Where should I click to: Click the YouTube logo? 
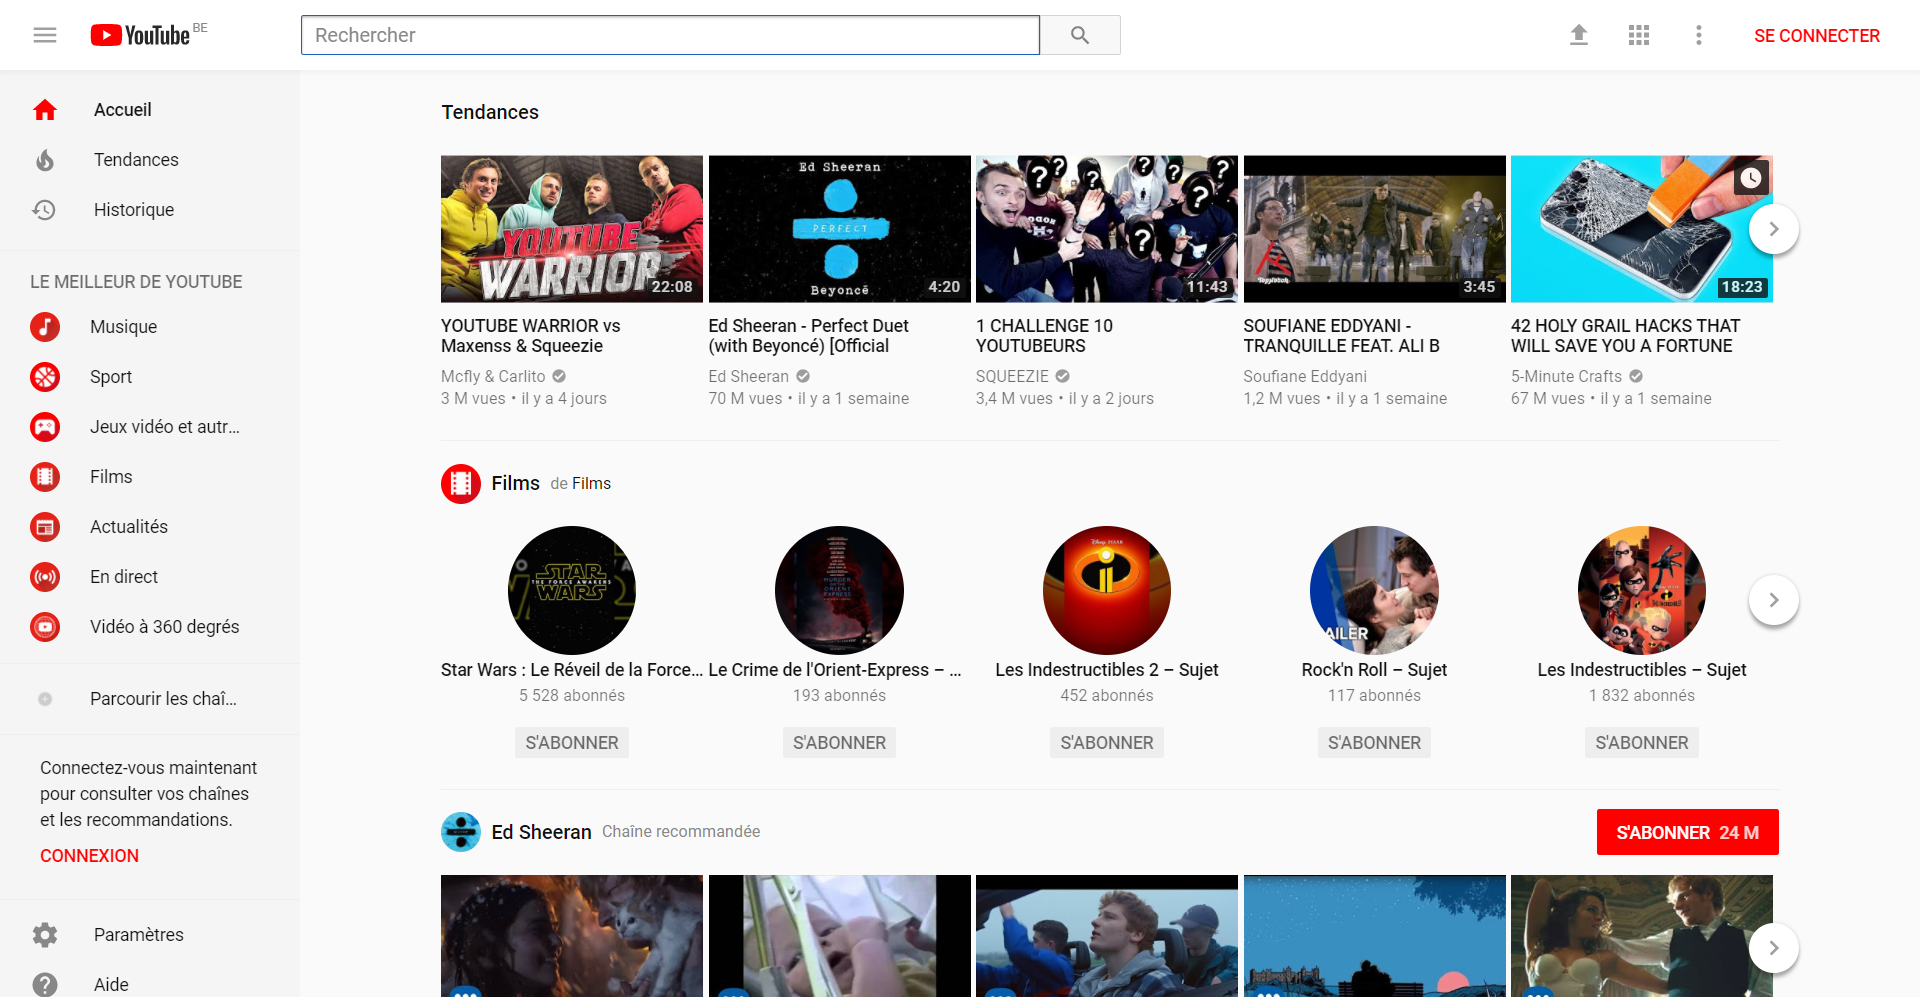140,35
